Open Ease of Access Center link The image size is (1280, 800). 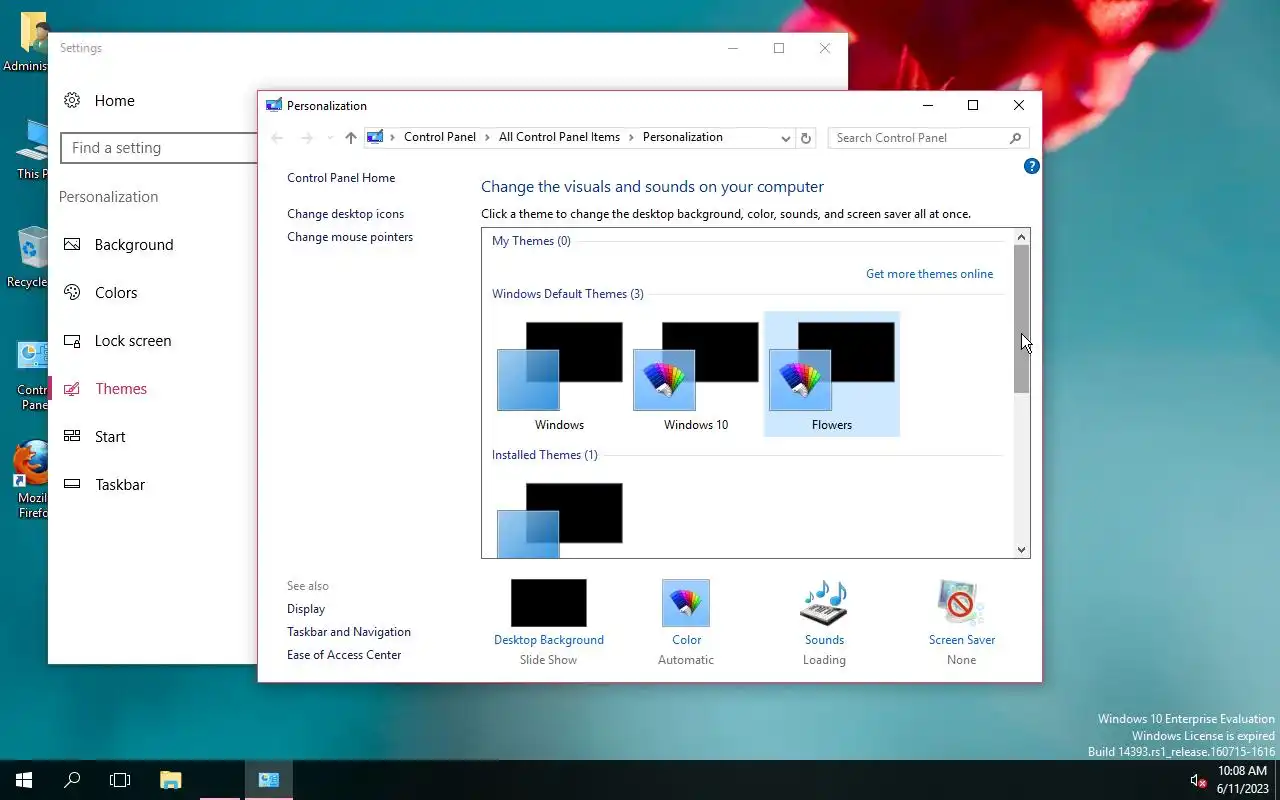point(344,655)
